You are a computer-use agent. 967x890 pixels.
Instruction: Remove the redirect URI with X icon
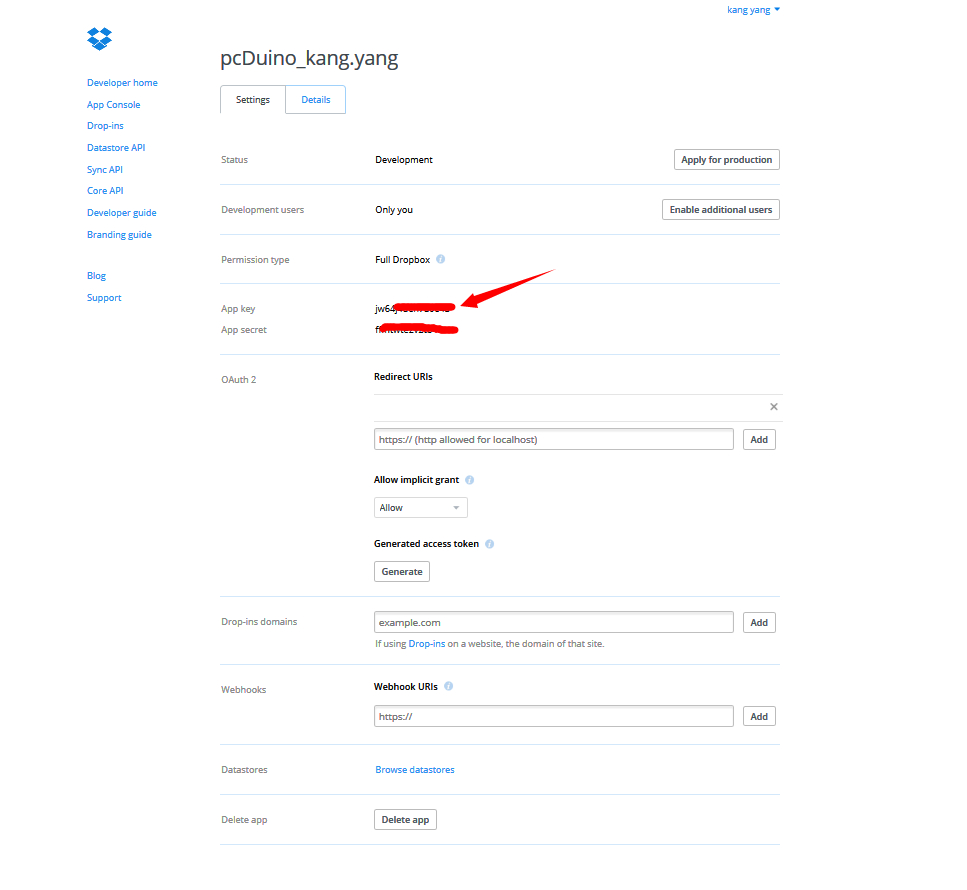(773, 406)
